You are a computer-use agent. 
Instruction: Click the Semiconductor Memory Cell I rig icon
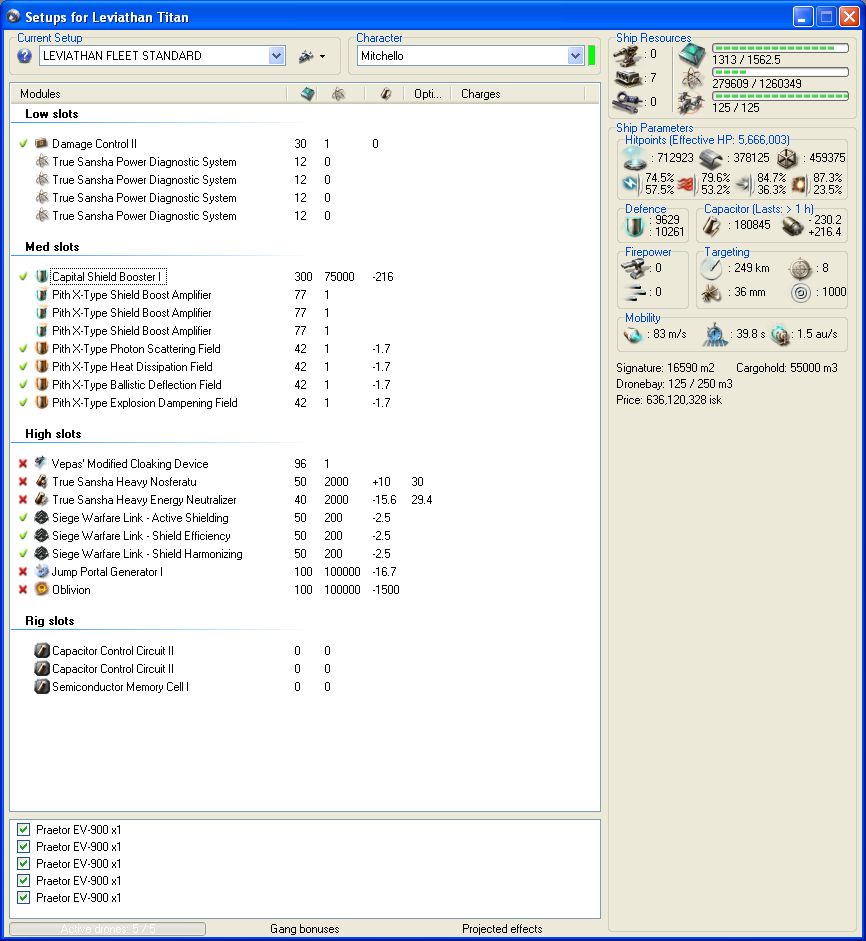click(42, 687)
